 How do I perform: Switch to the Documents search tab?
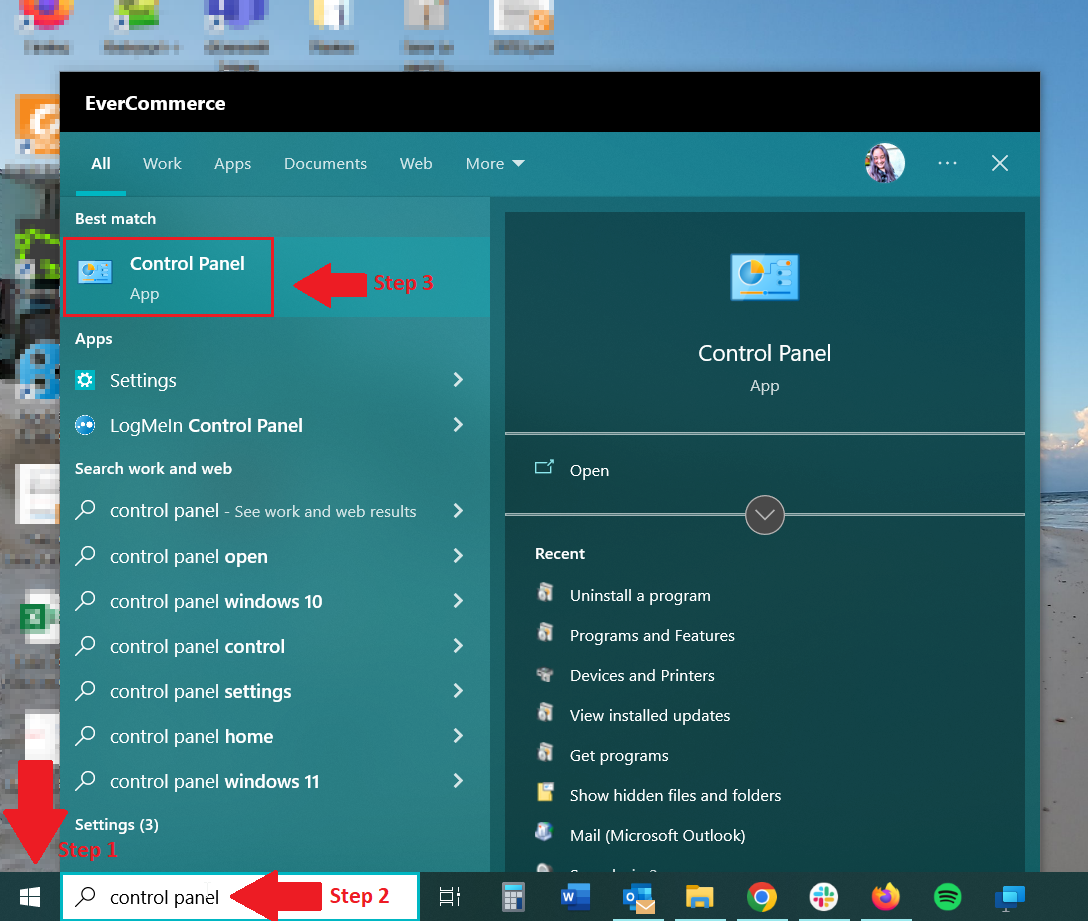(x=325, y=164)
